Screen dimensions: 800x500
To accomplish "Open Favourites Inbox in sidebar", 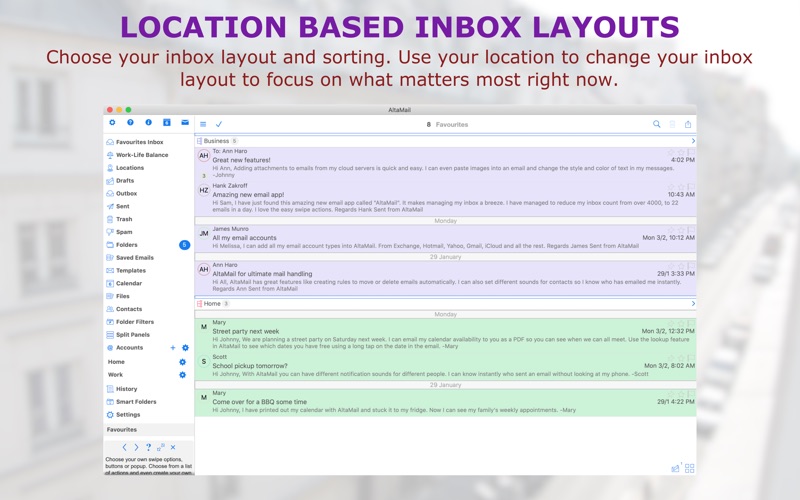I will tap(135, 142).
